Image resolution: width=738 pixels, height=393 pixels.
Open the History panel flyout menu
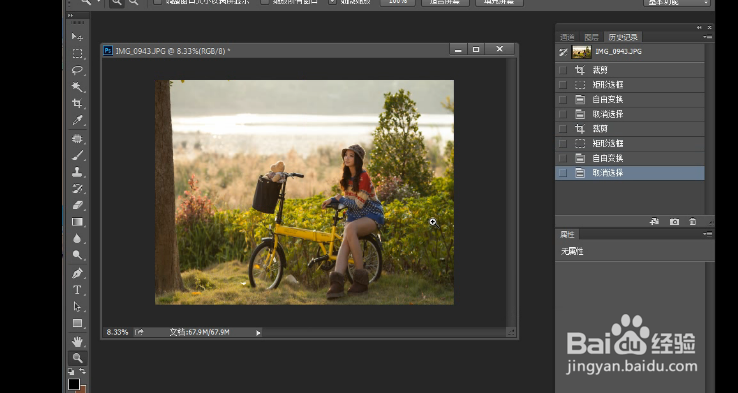(x=707, y=37)
